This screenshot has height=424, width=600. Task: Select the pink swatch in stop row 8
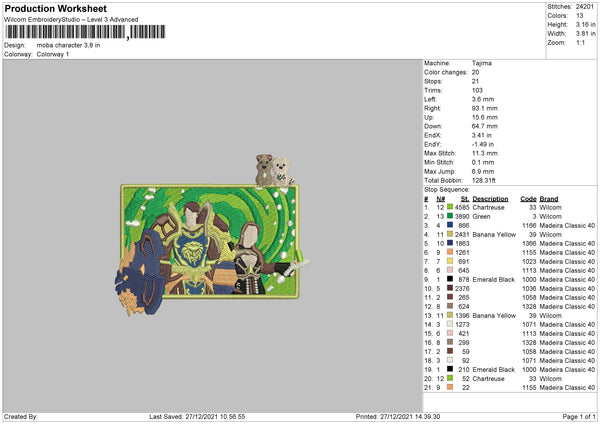pyautogui.click(x=450, y=271)
